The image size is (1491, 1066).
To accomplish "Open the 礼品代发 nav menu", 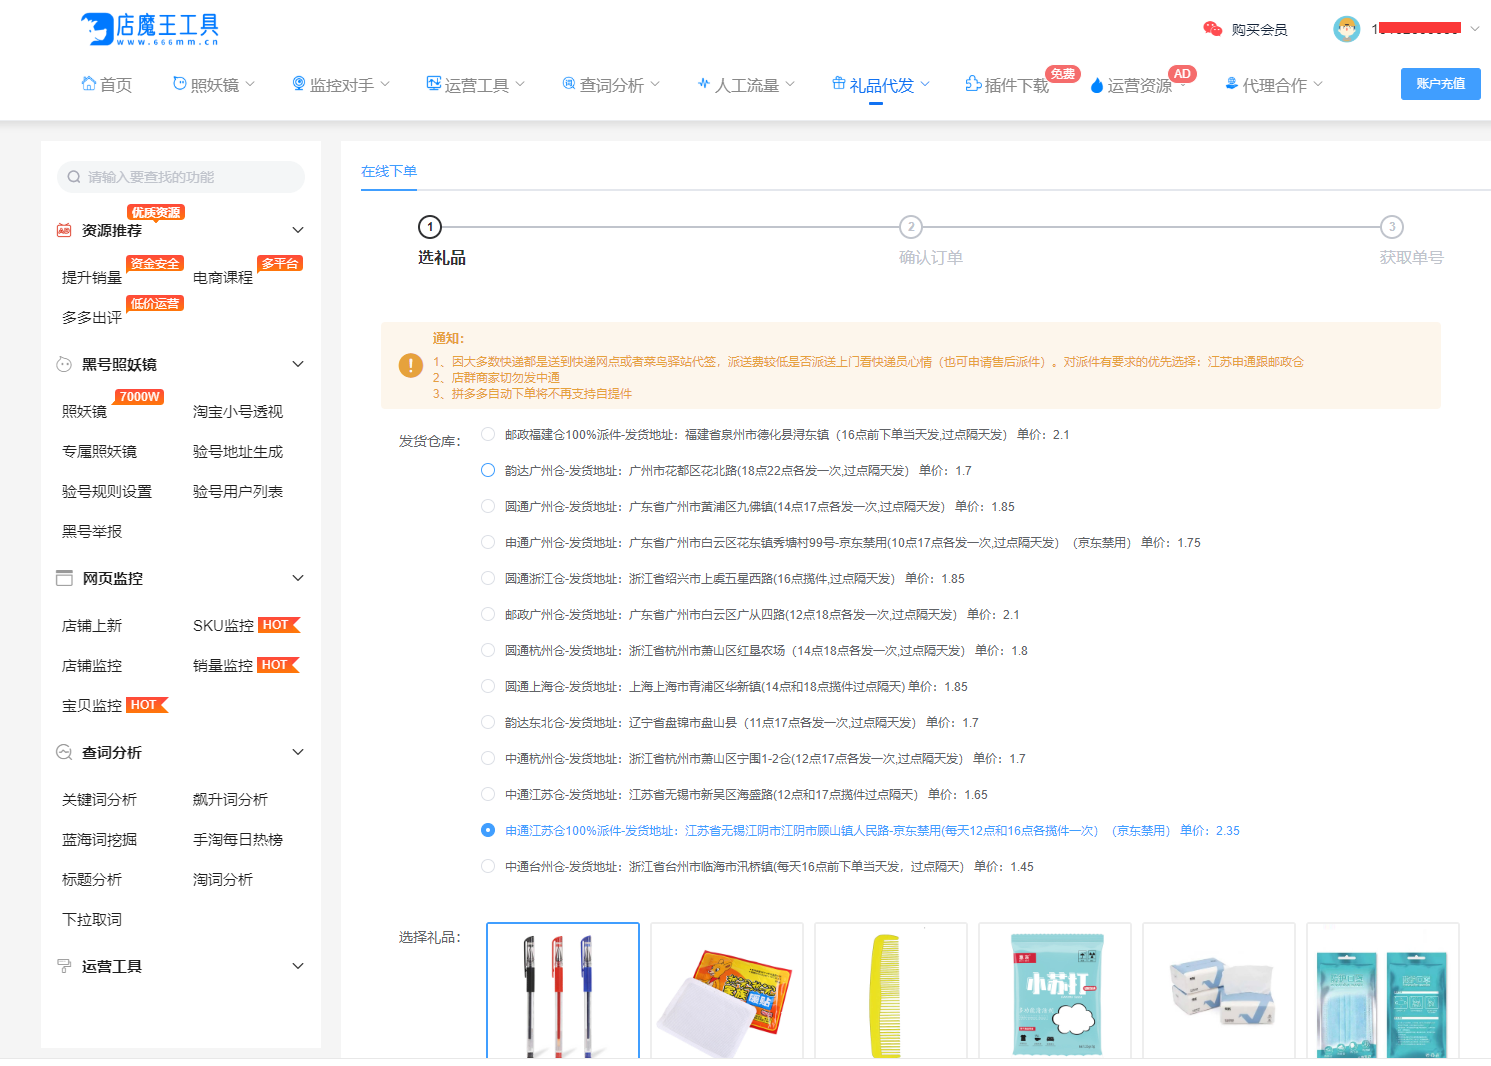I will pyautogui.click(x=881, y=85).
